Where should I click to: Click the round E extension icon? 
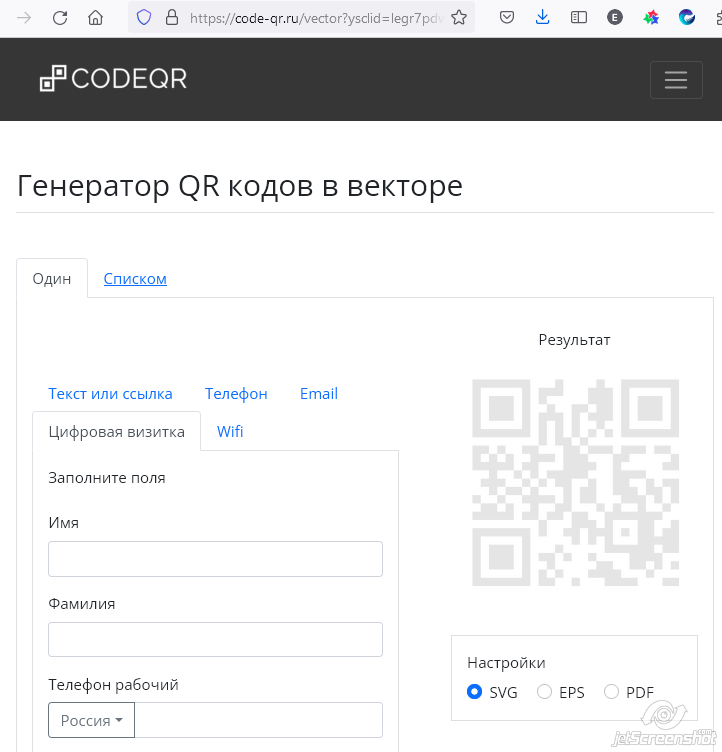tap(615, 18)
